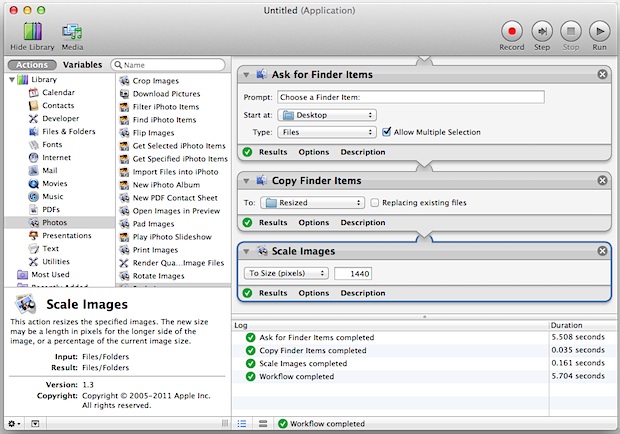Remove Ask for Finder Items action
620x434 pixels.
pos(602,74)
